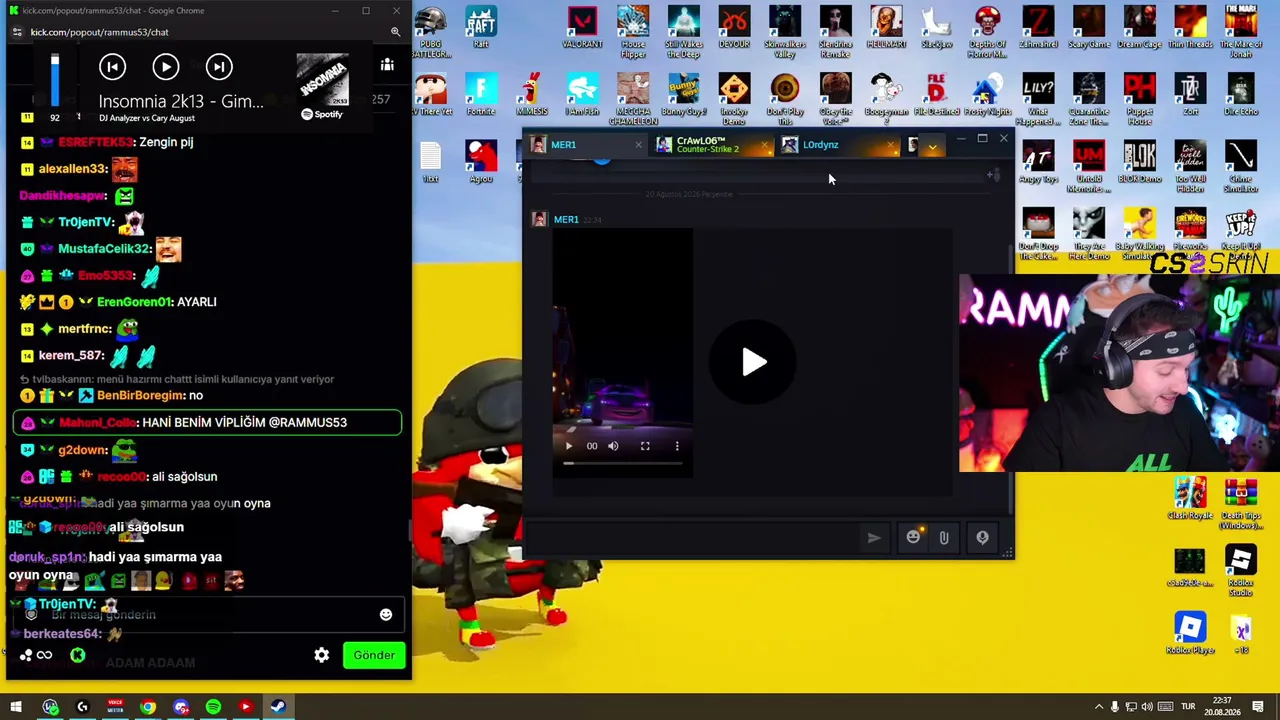The width and height of the screenshot is (1280, 720).
Task: Zoom in the Chrome address bar
Action: tap(395, 32)
